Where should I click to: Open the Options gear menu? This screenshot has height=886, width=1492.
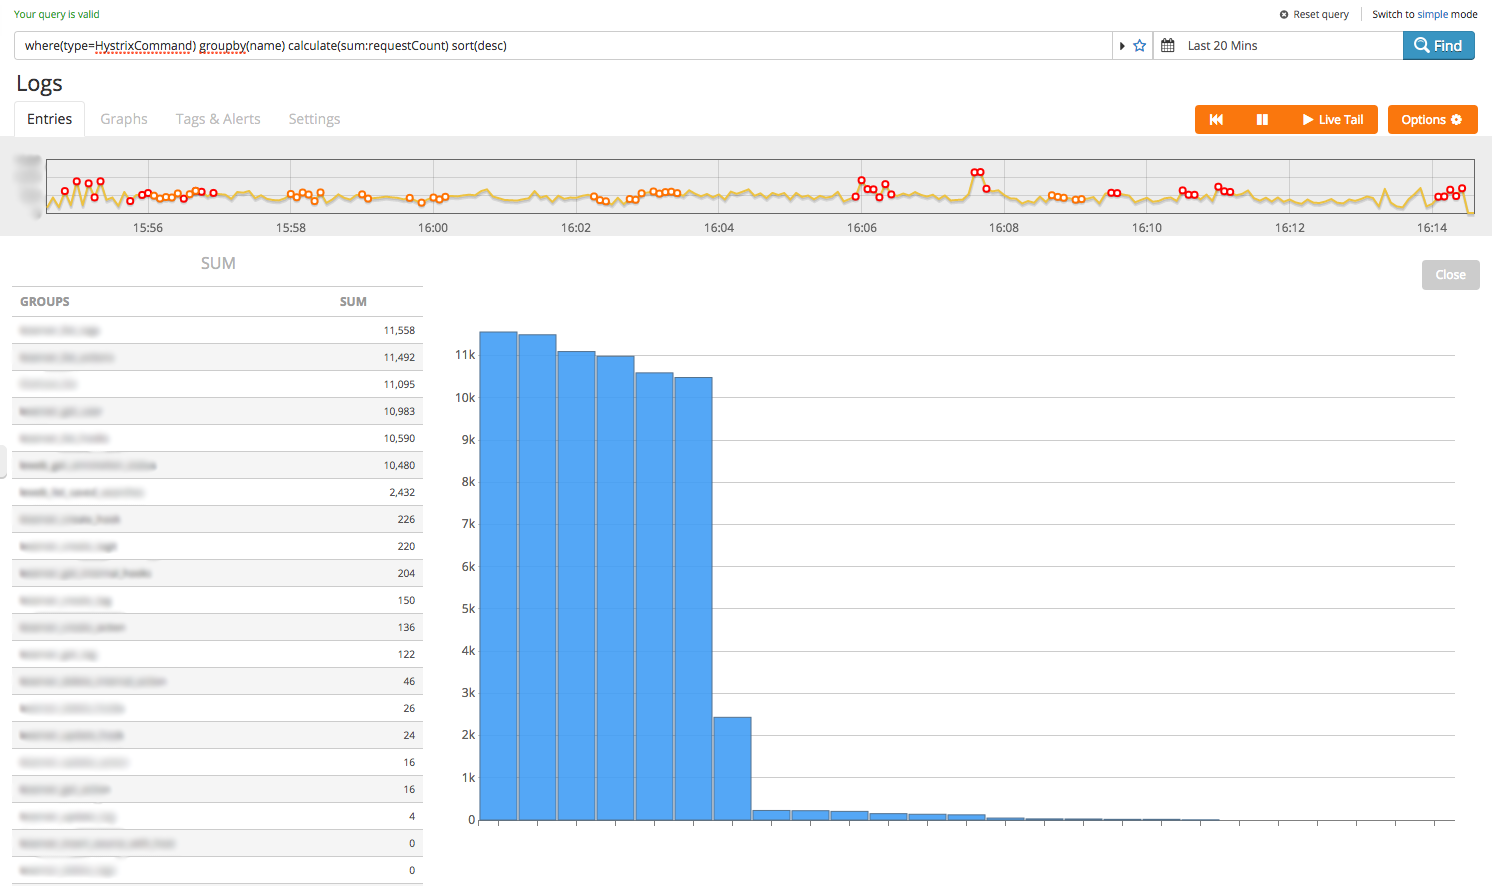pos(1431,120)
